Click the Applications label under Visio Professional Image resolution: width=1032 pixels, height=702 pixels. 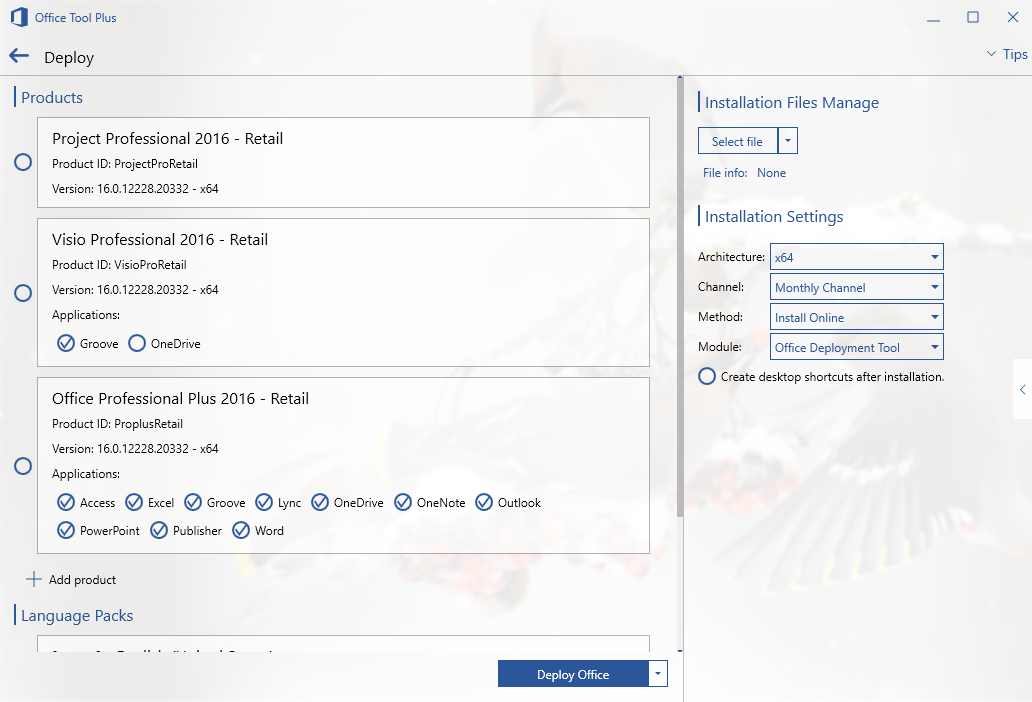tap(86, 315)
